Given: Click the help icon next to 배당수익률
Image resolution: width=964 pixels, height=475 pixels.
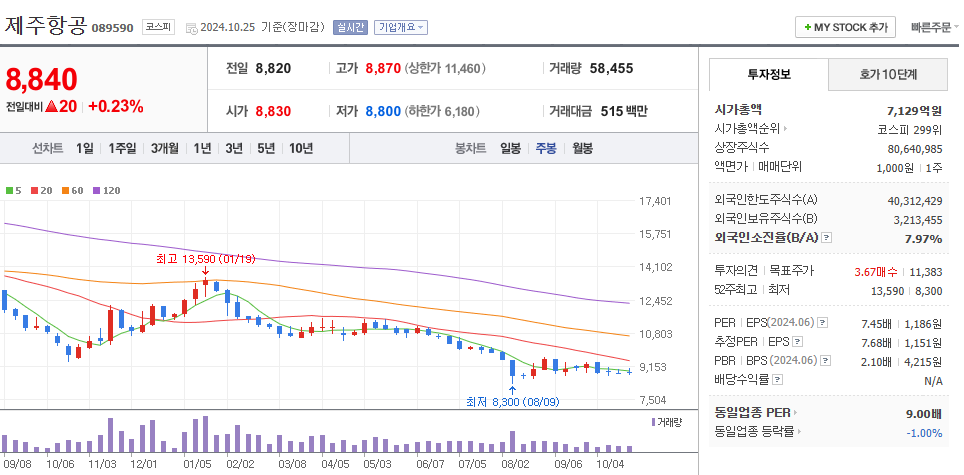Looking at the screenshot, I should pos(777,380).
